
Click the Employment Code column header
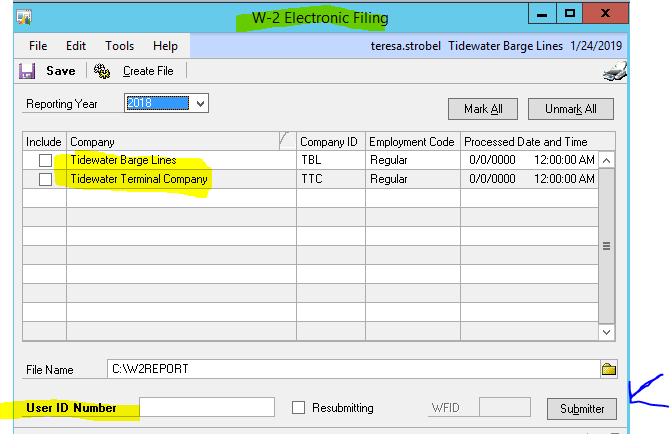click(413, 141)
